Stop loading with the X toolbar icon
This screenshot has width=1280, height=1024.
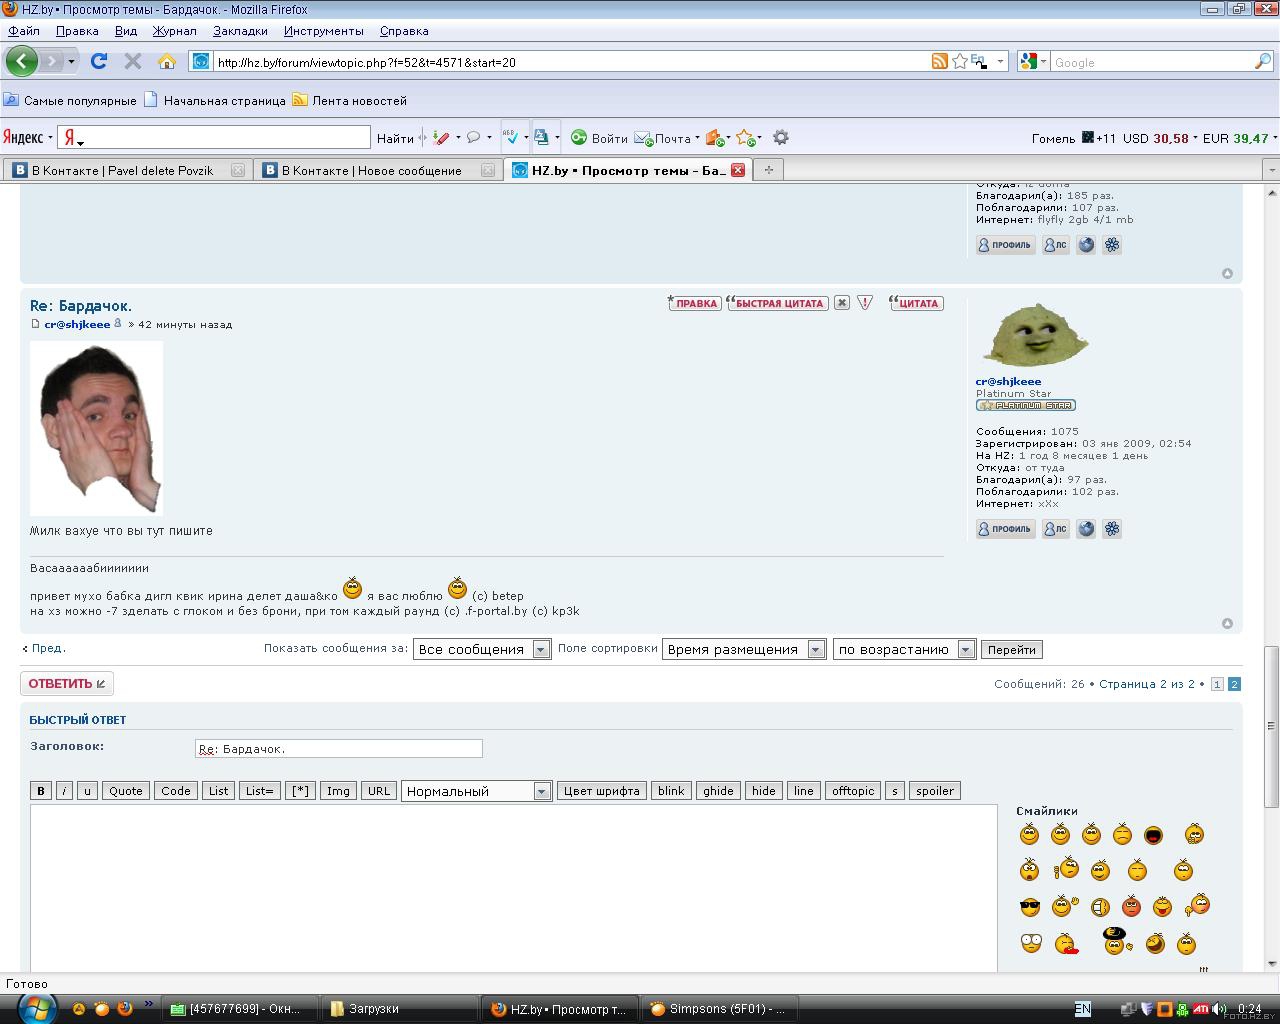point(132,61)
